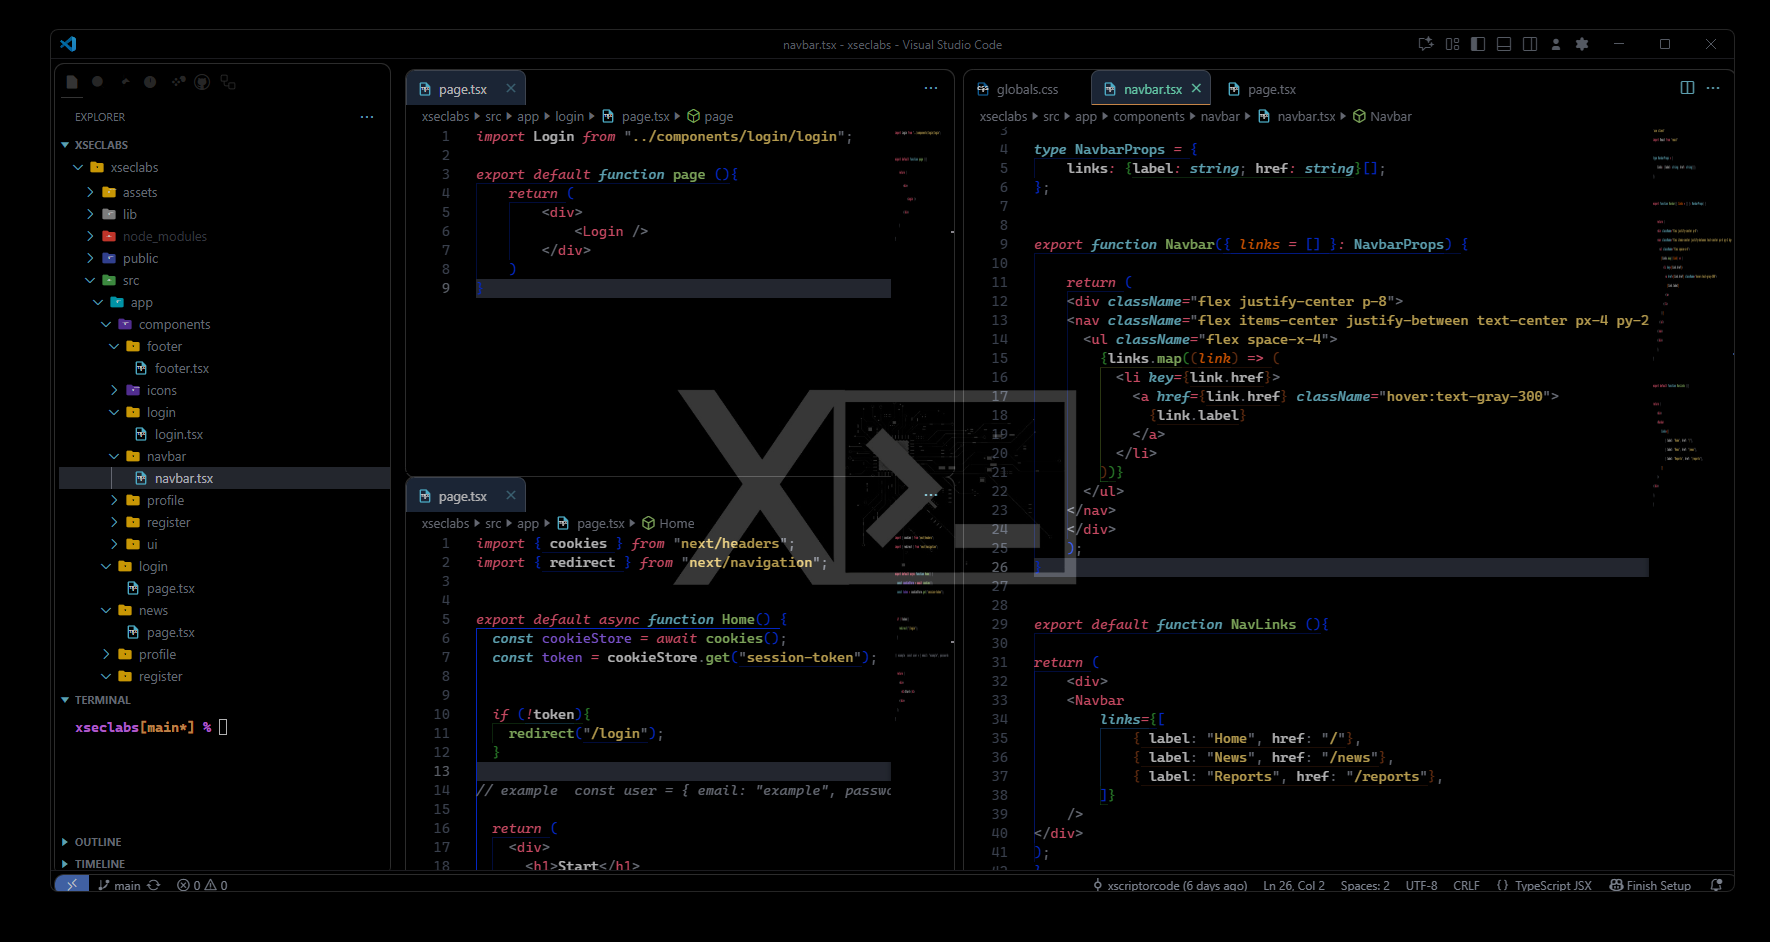Click the Home symbol in lower-left breadcrumb
This screenshot has width=1770, height=942.
668,523
